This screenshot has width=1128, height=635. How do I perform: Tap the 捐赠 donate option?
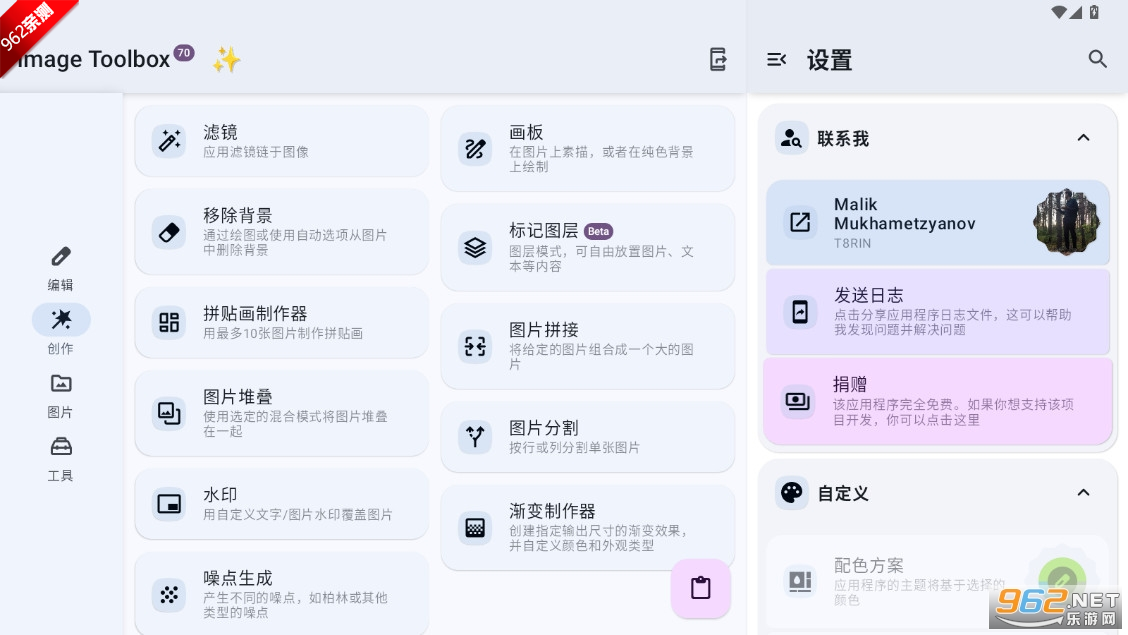click(x=937, y=401)
